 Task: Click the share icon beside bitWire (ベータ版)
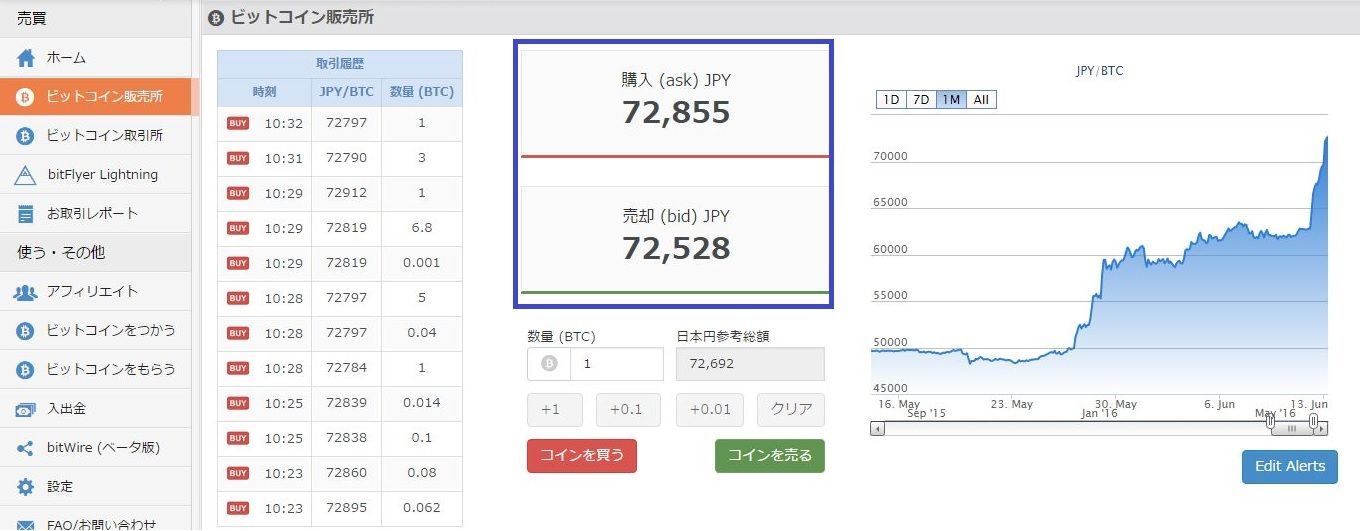26,448
